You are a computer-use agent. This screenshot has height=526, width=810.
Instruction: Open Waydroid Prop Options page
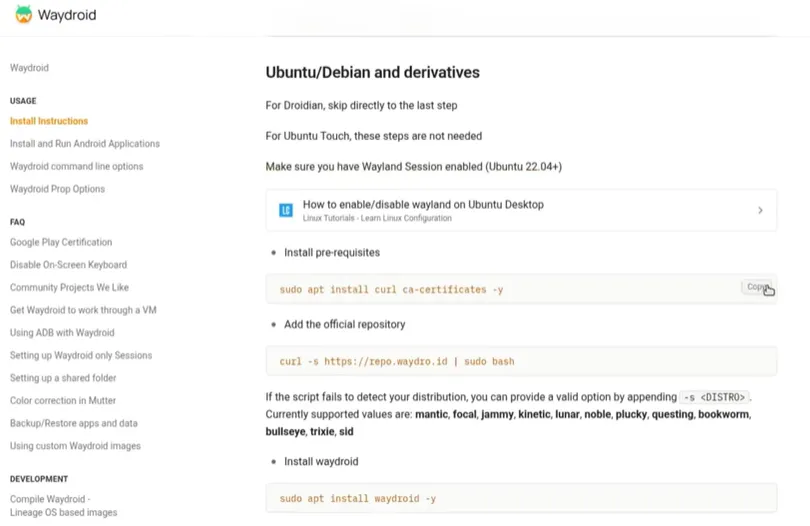coord(57,189)
